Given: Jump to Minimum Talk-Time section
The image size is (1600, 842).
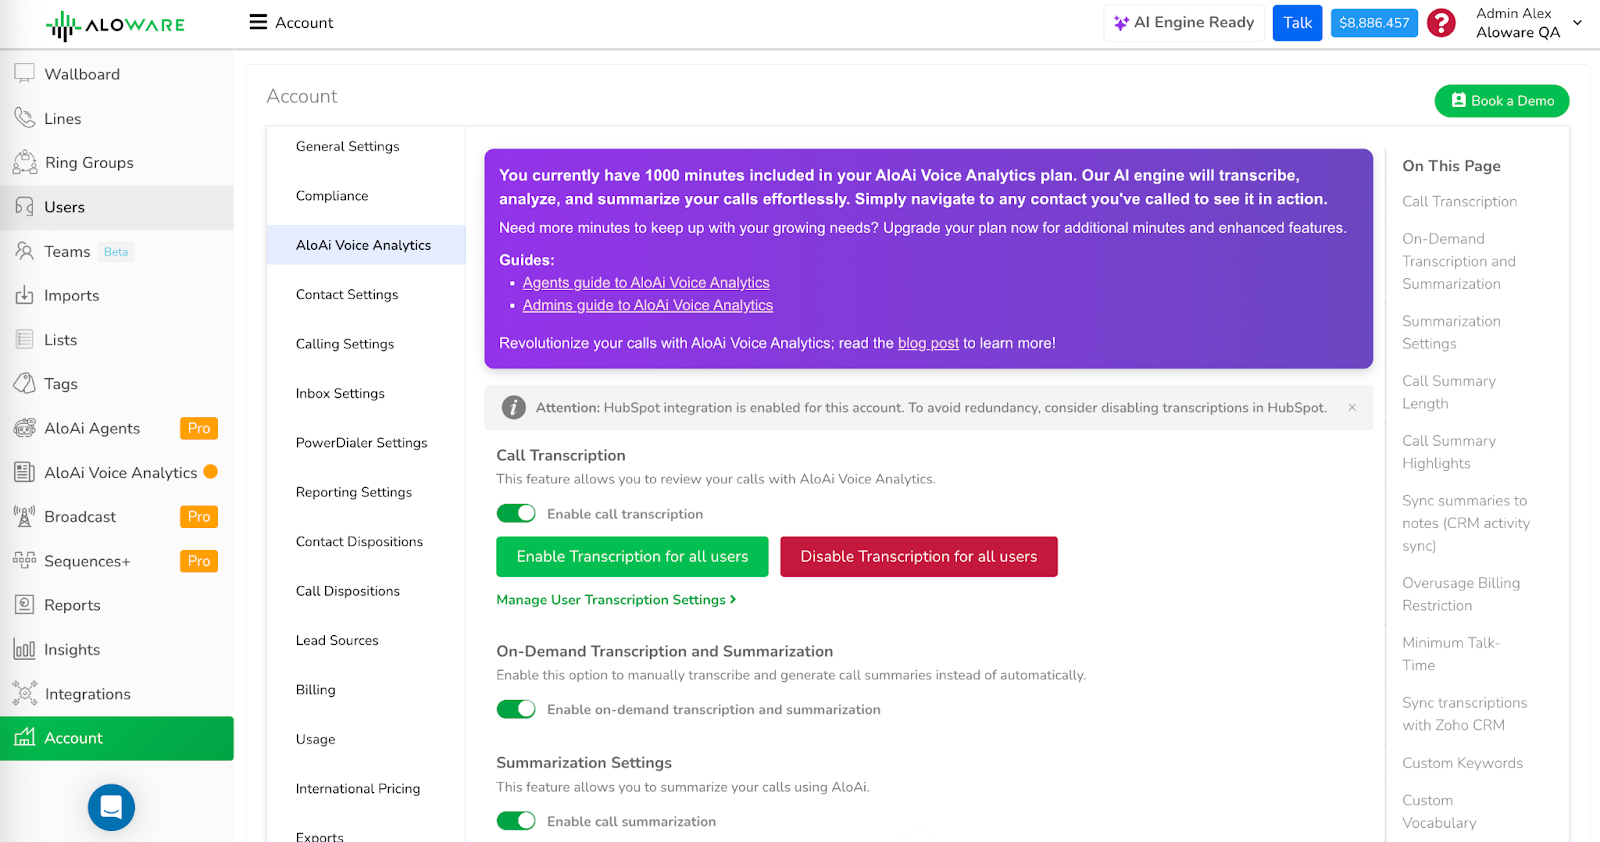Looking at the screenshot, I should pyautogui.click(x=1450, y=654).
